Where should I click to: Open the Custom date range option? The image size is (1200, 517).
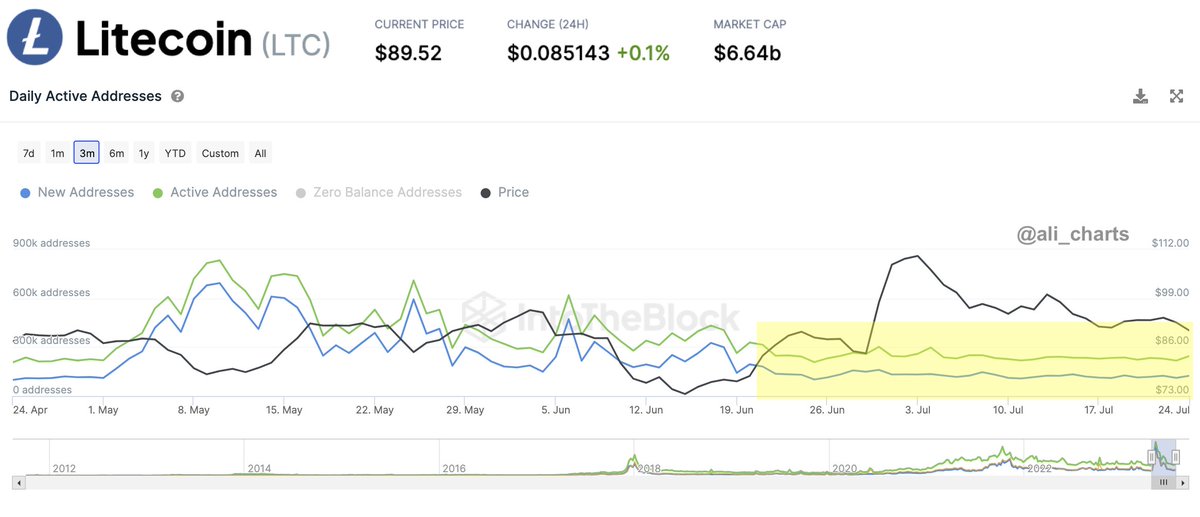pyautogui.click(x=220, y=153)
